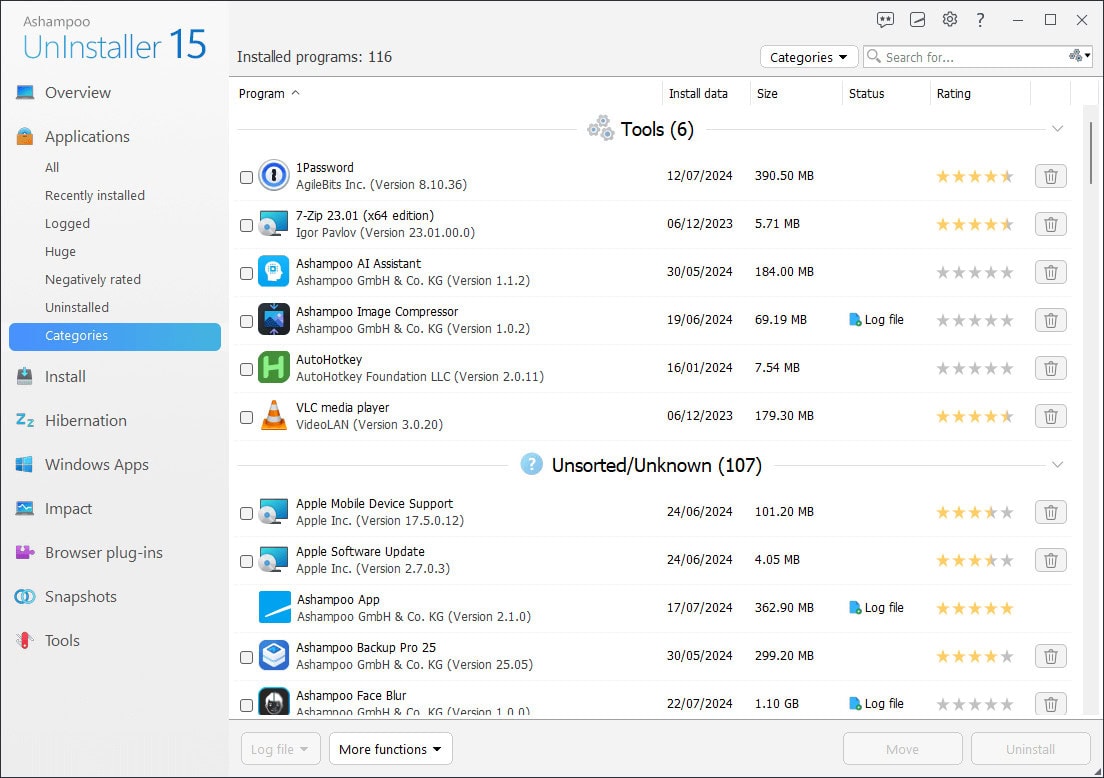Tick Ashampoo Image Compressor checkbox
The width and height of the screenshot is (1104, 778).
click(246, 321)
